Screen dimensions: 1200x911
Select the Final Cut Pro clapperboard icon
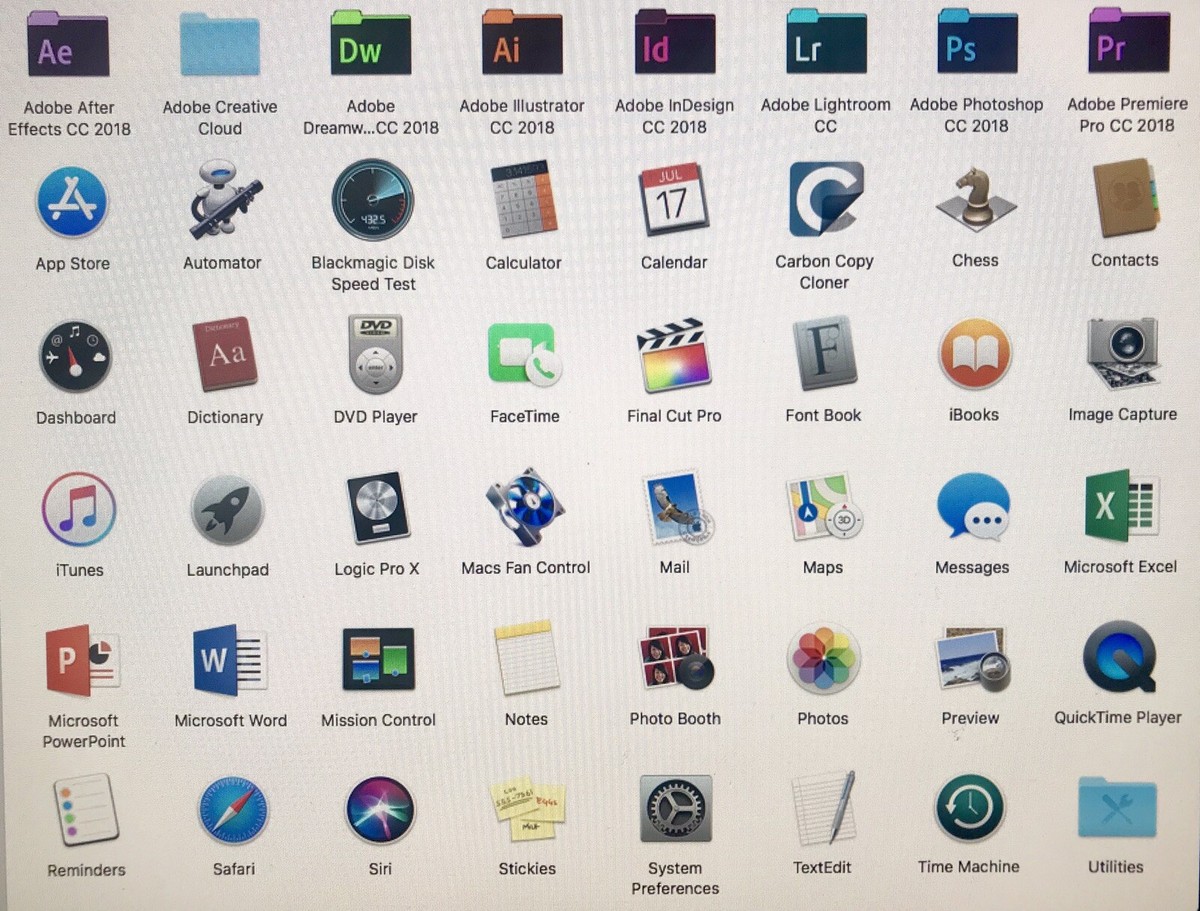pyautogui.click(x=674, y=354)
